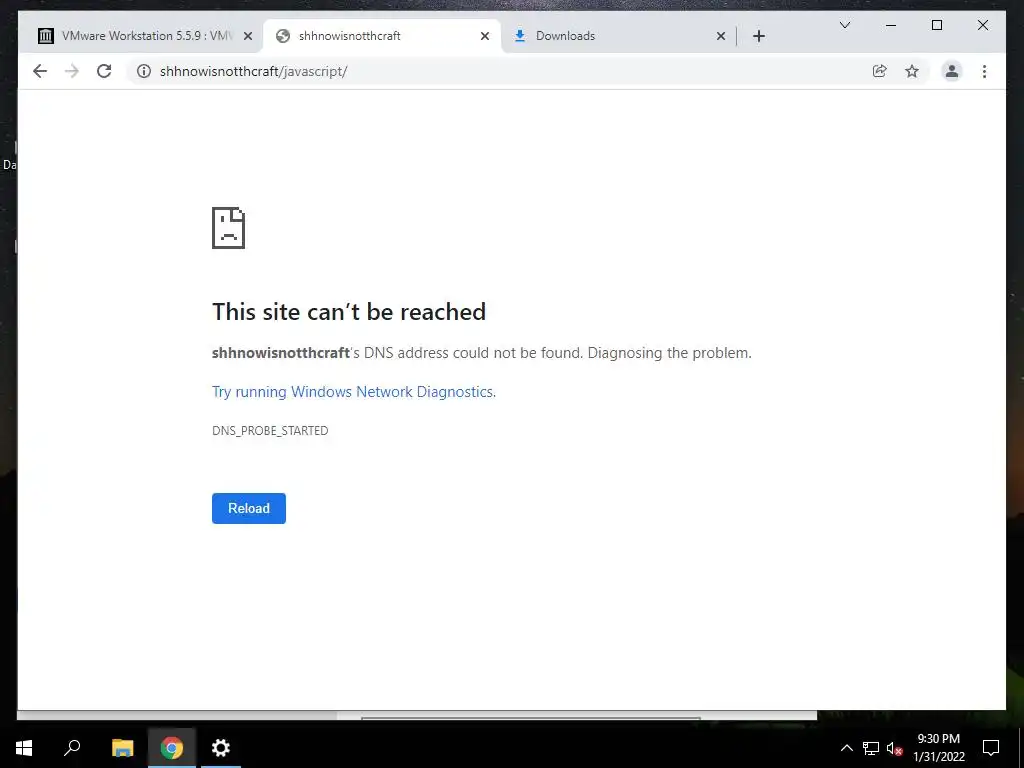Reload page using the toolbar refresh icon
The height and width of the screenshot is (768, 1024).
(x=104, y=71)
